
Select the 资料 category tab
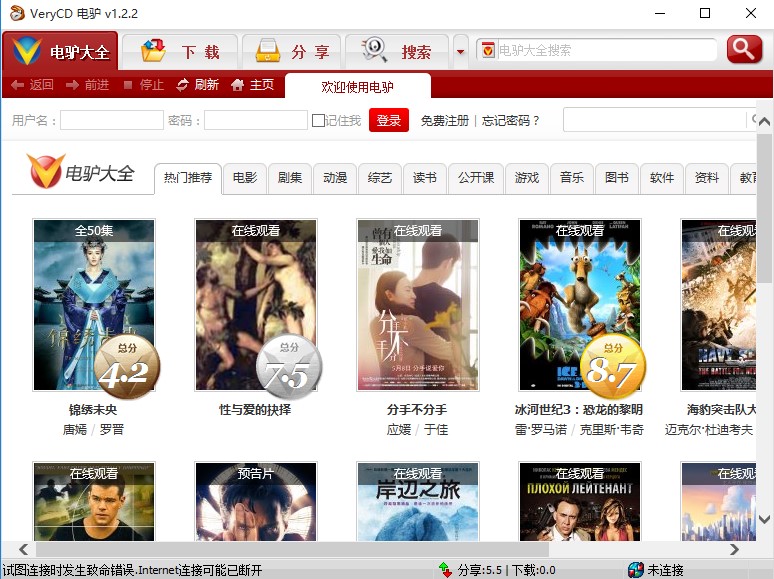click(707, 178)
